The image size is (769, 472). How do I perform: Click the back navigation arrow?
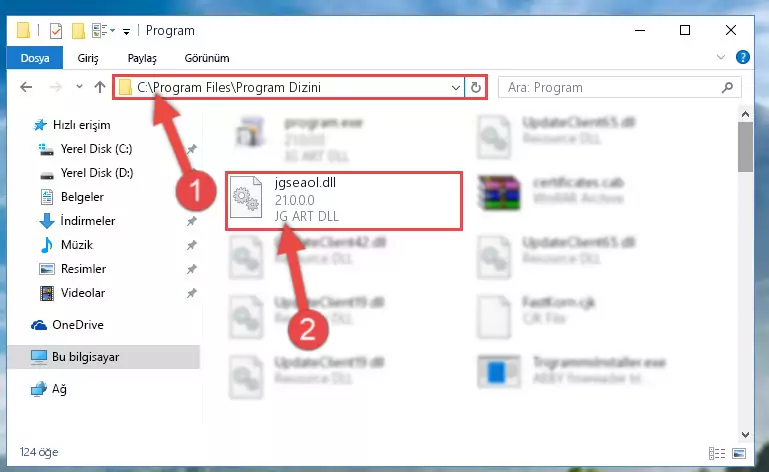coord(26,87)
